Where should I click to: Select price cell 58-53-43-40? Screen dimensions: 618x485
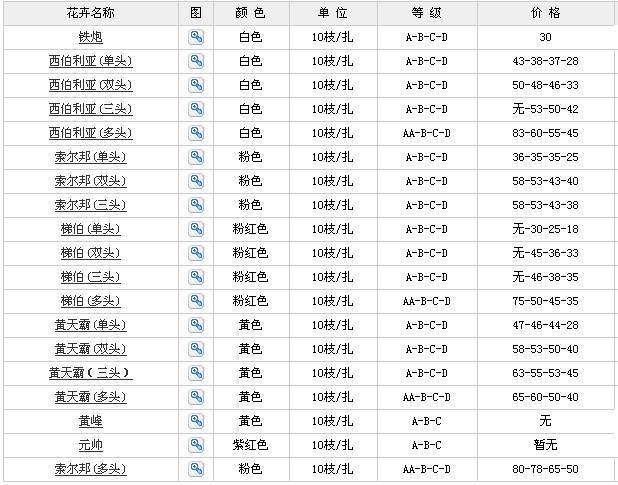click(x=545, y=181)
